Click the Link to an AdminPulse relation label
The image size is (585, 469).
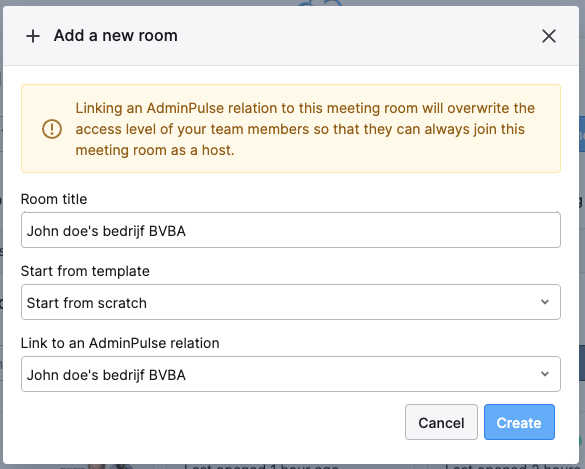(x=120, y=343)
